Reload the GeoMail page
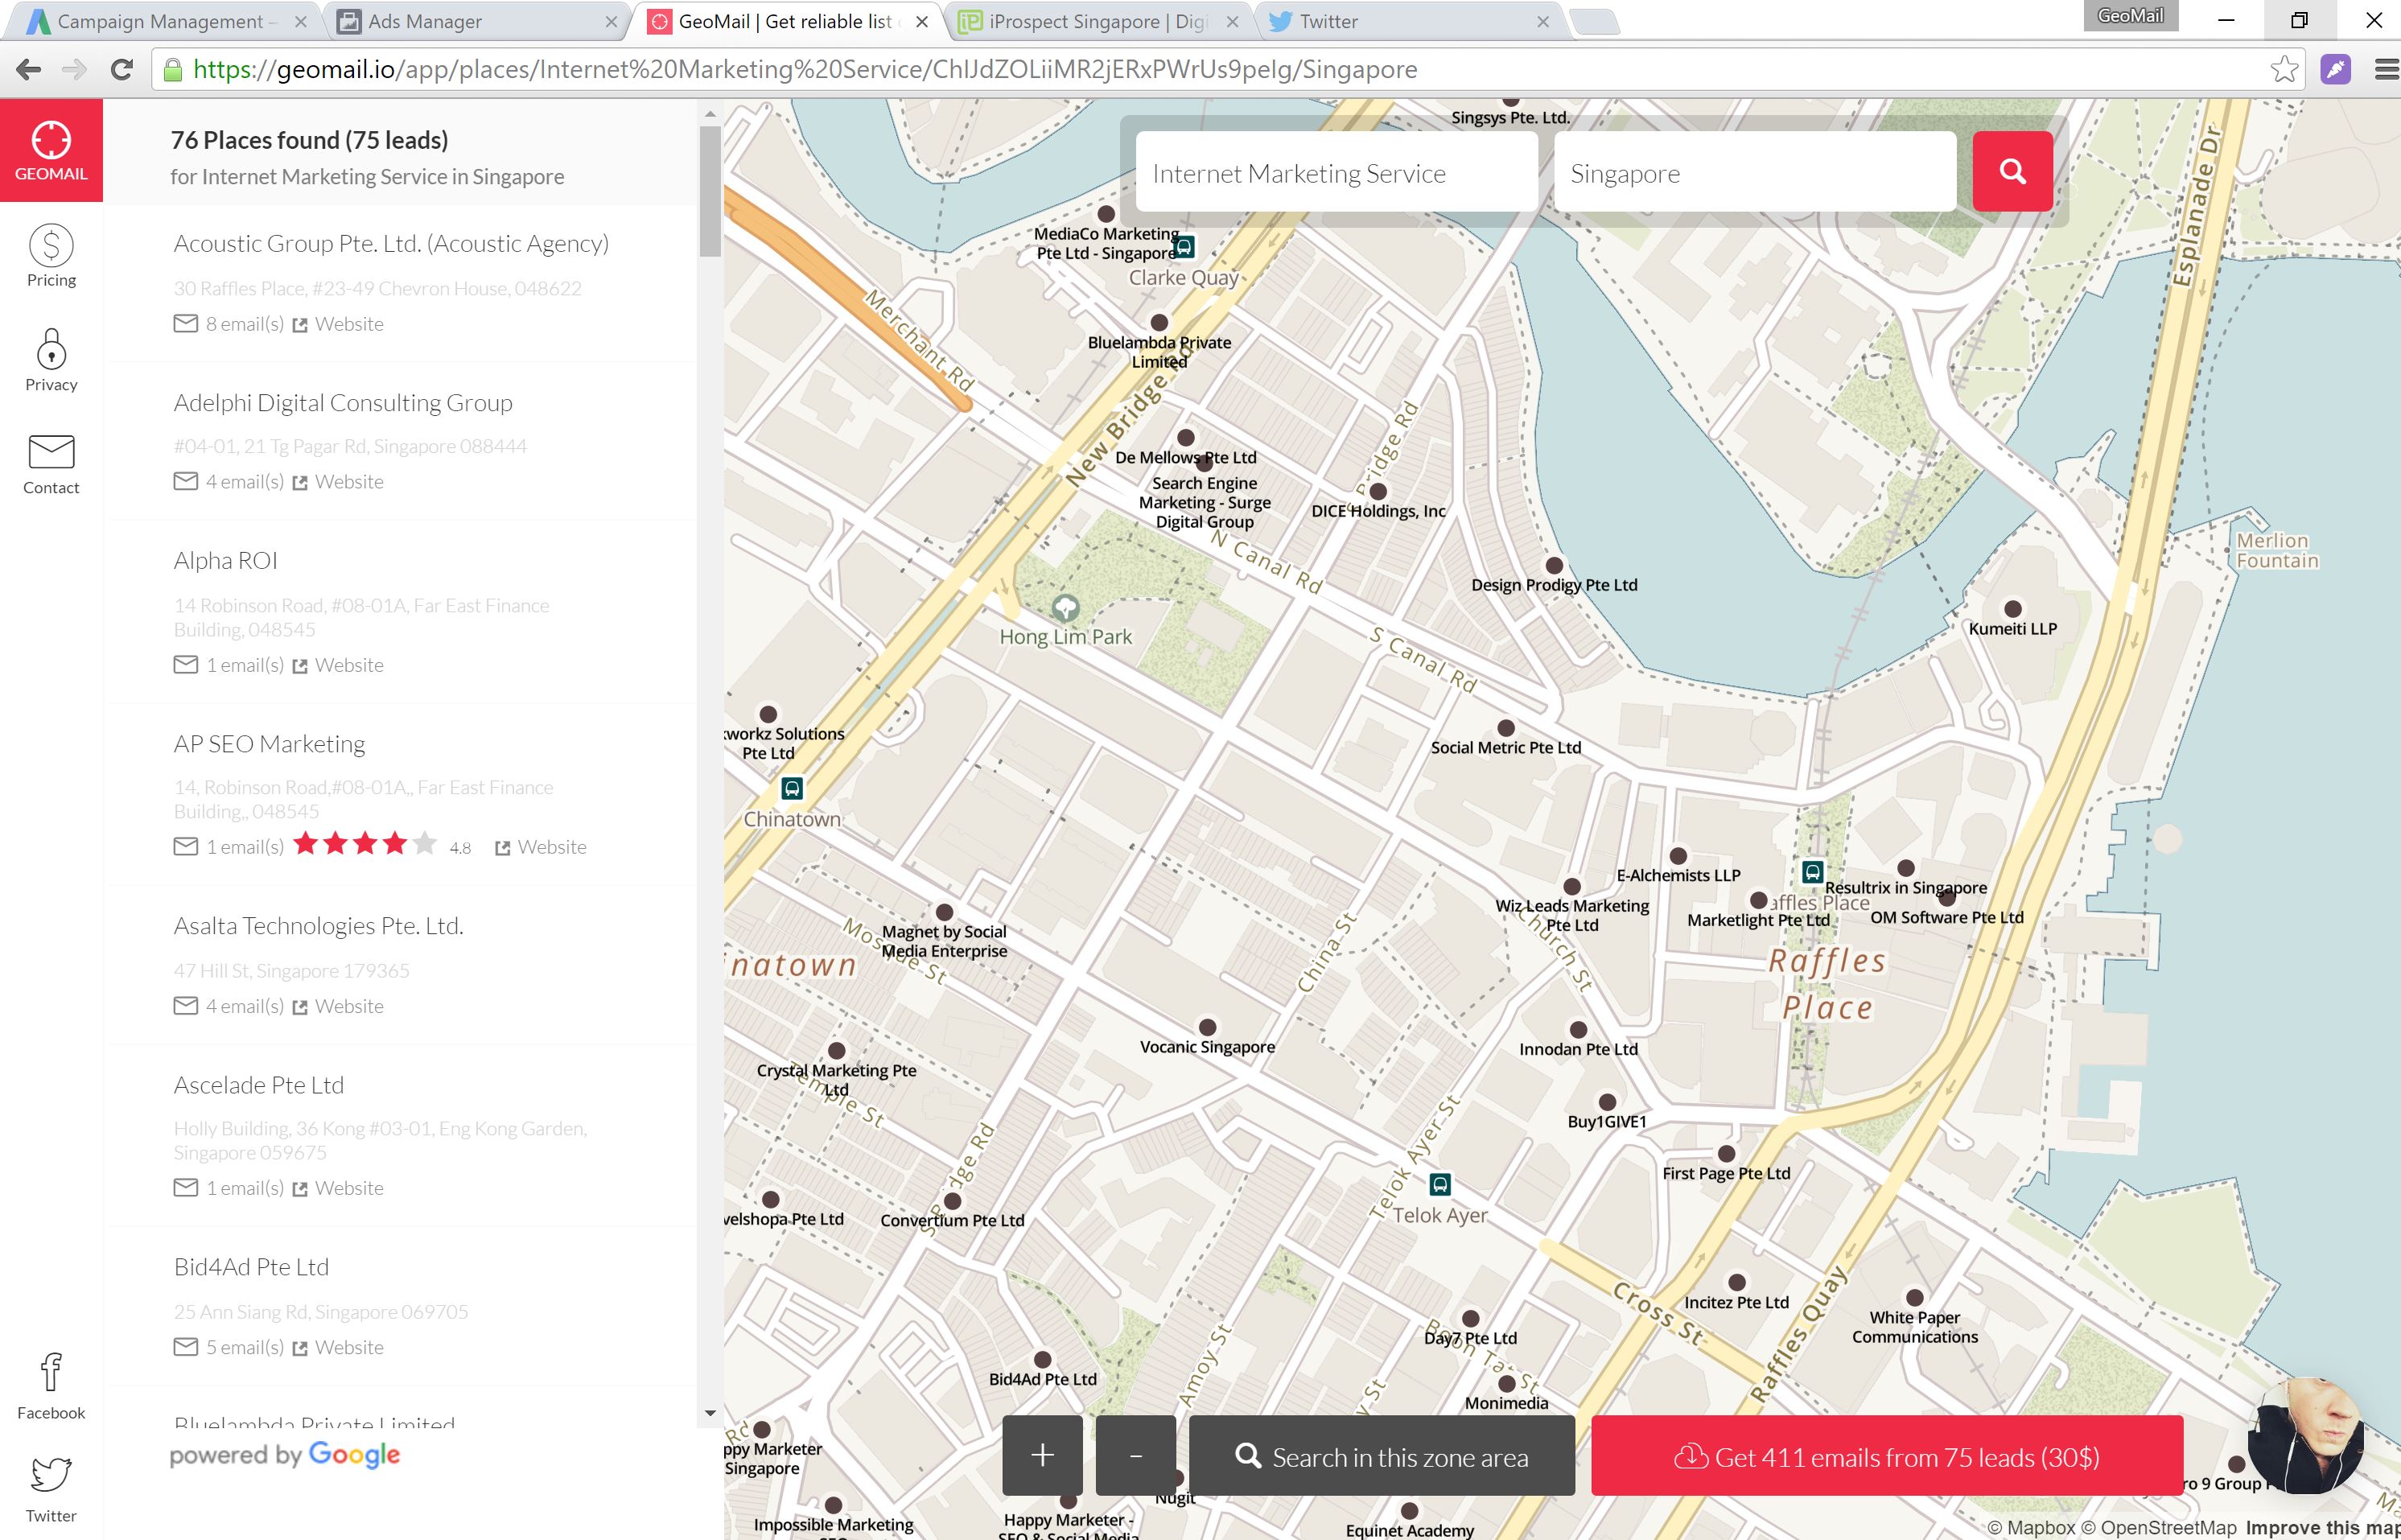The image size is (2401, 1540). point(122,69)
